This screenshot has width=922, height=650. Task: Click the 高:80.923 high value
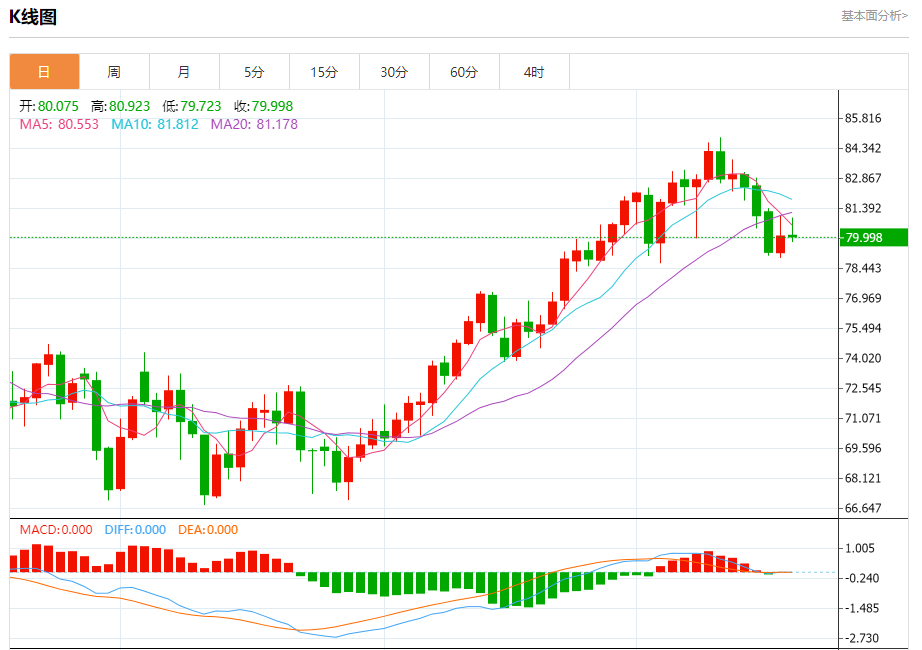point(121,106)
